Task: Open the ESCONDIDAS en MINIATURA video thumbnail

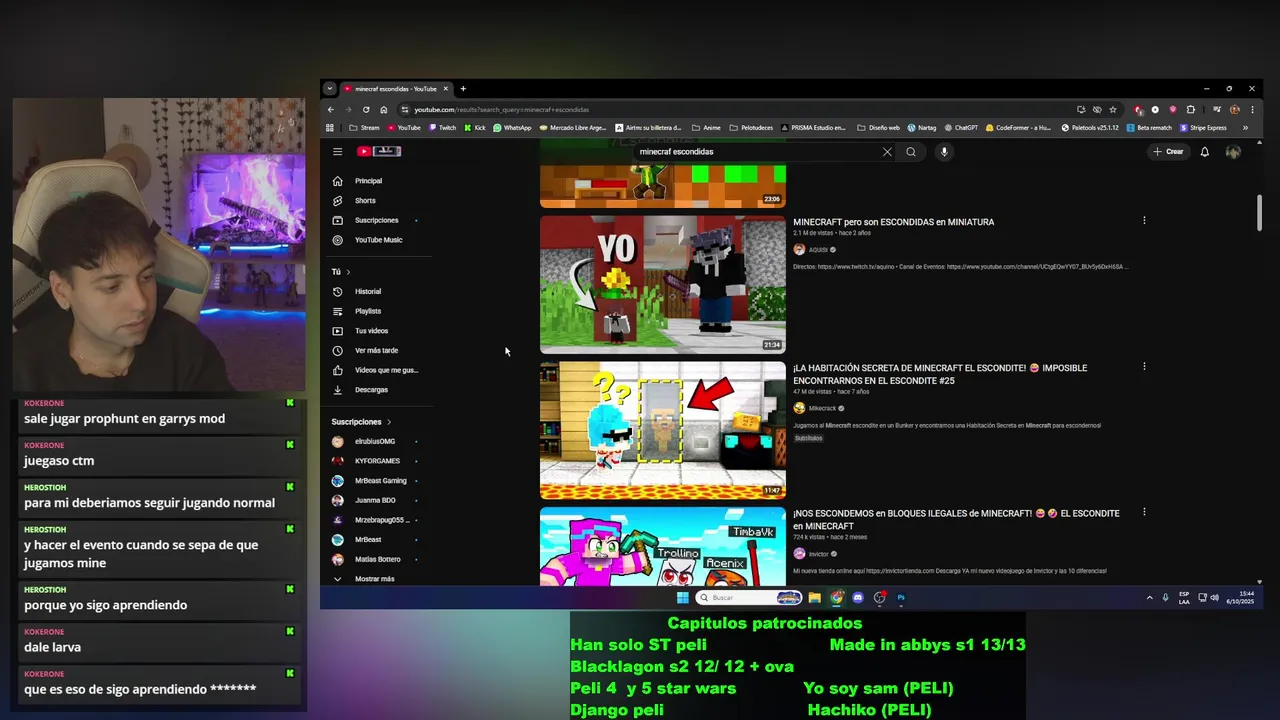Action: [663, 284]
